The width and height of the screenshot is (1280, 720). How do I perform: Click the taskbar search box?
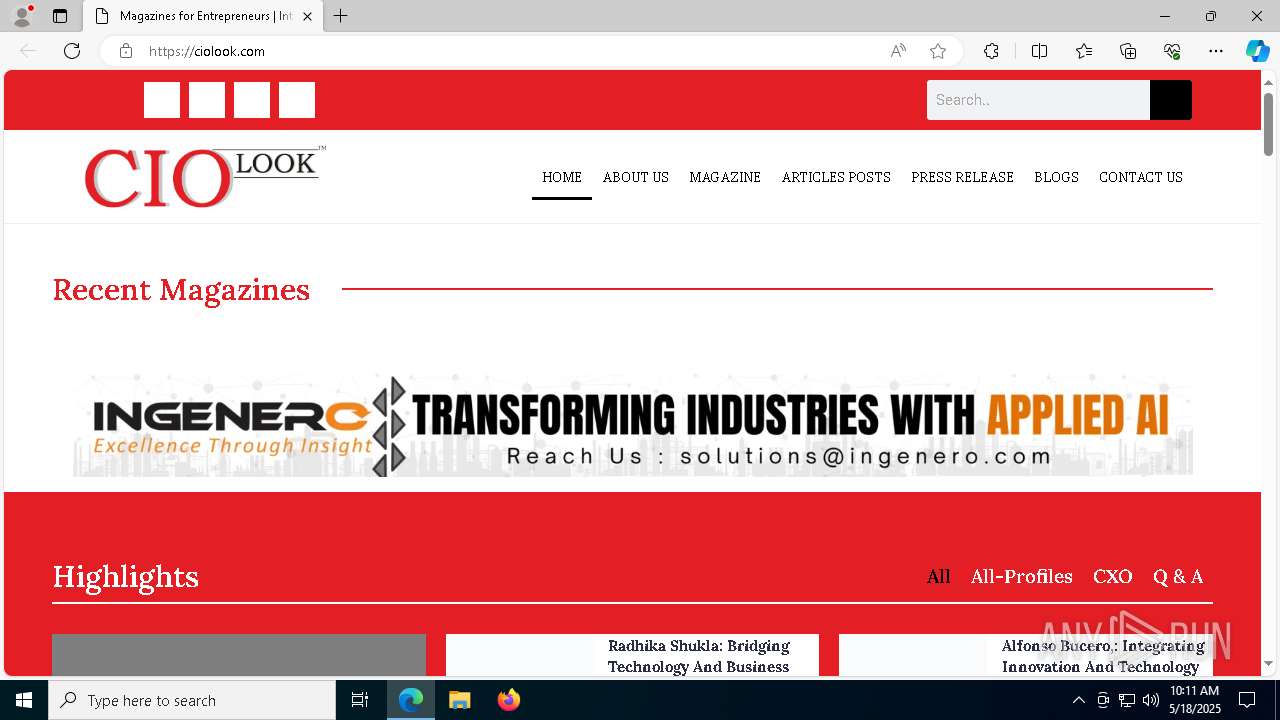192,700
